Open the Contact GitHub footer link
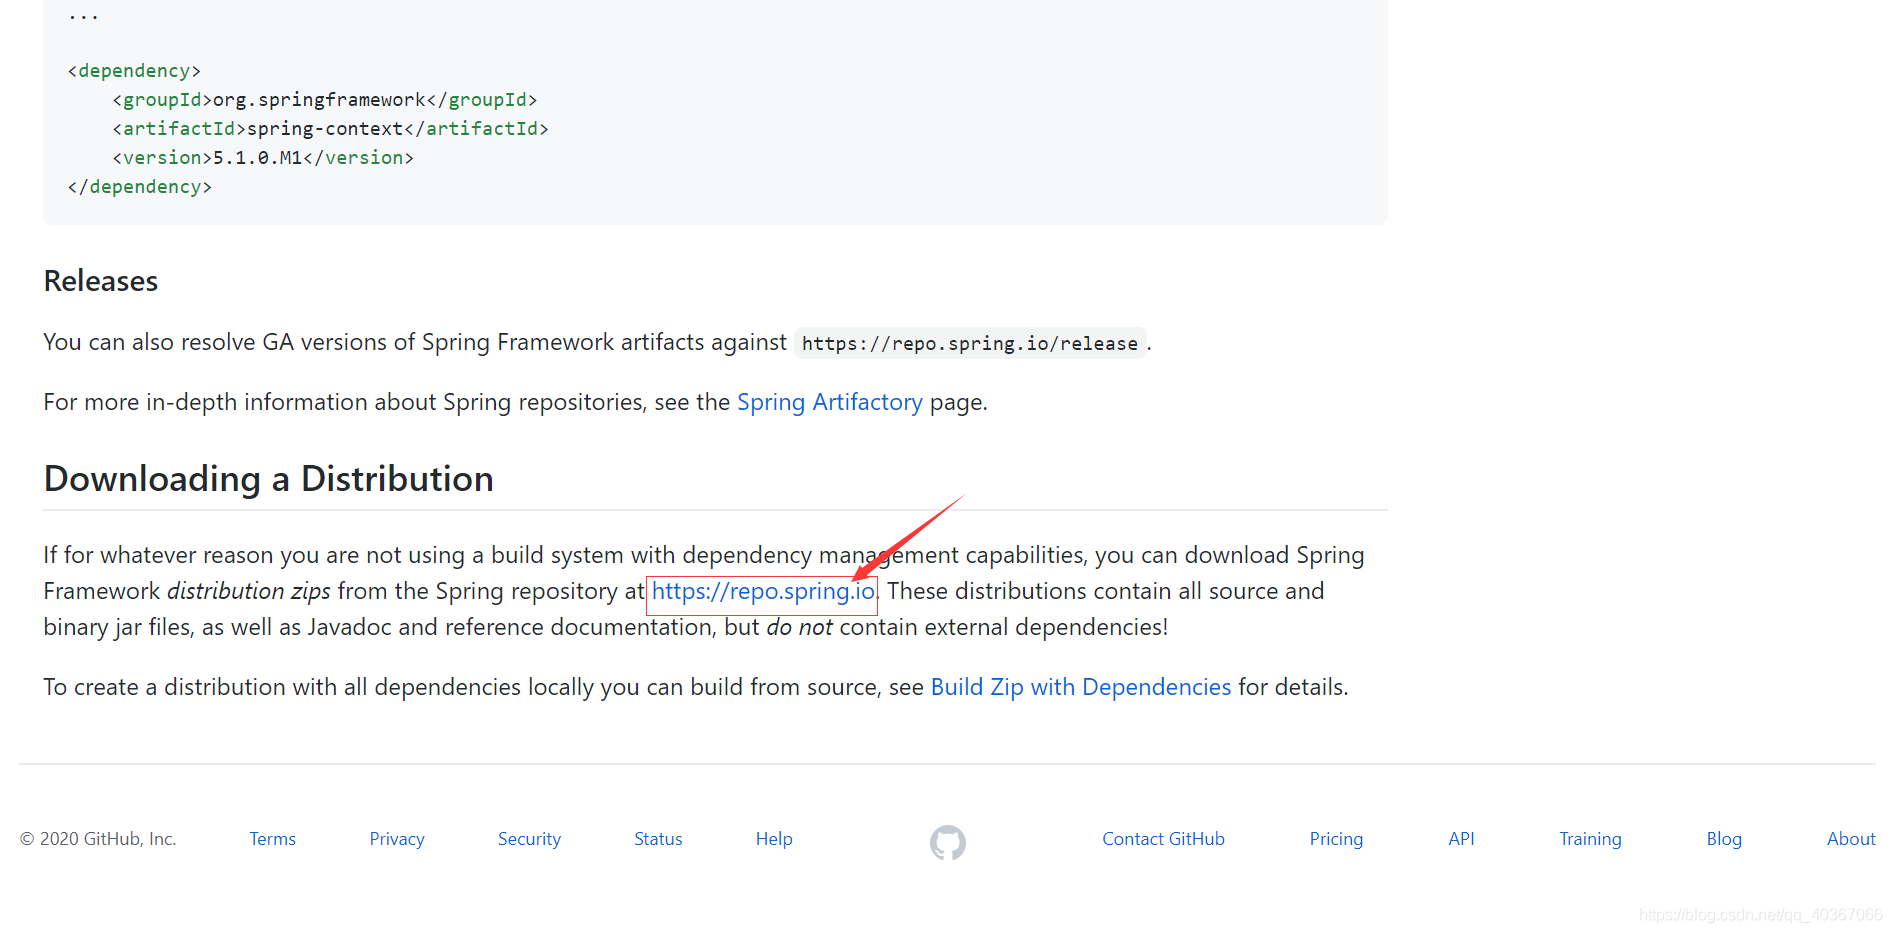This screenshot has width=1892, height=933. (x=1163, y=839)
